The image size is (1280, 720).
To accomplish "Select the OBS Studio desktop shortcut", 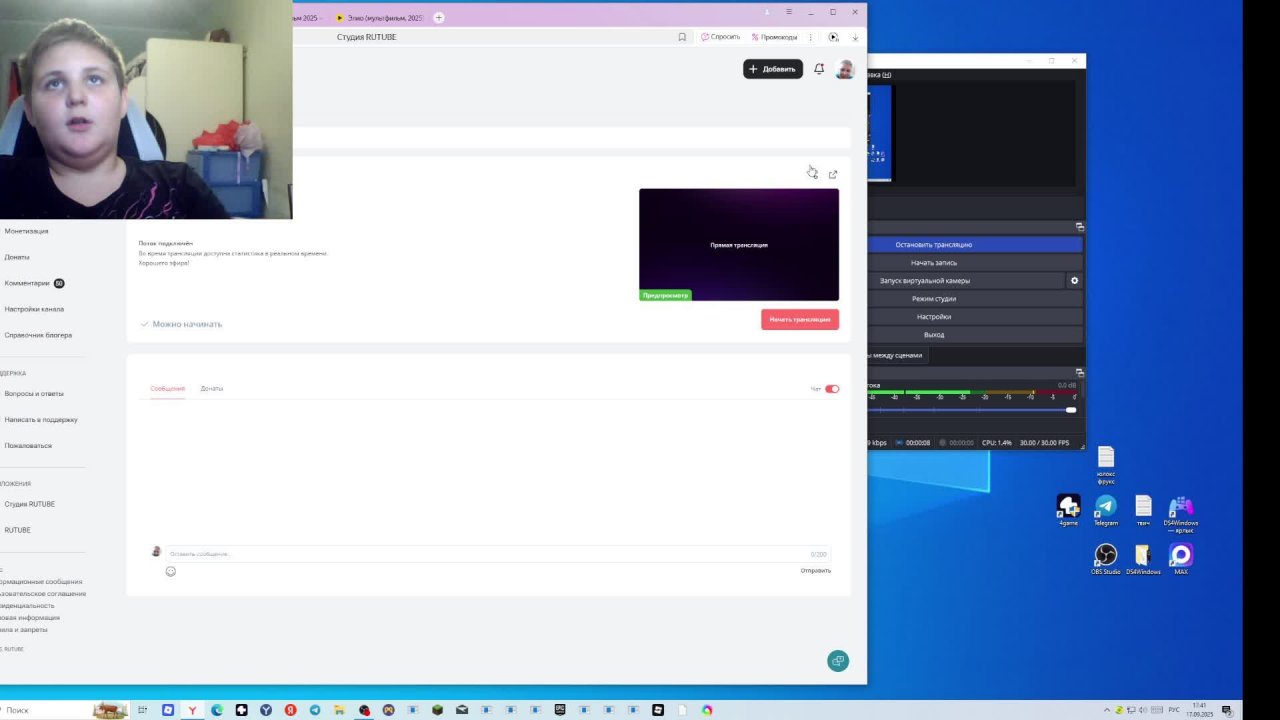I will point(1105,559).
